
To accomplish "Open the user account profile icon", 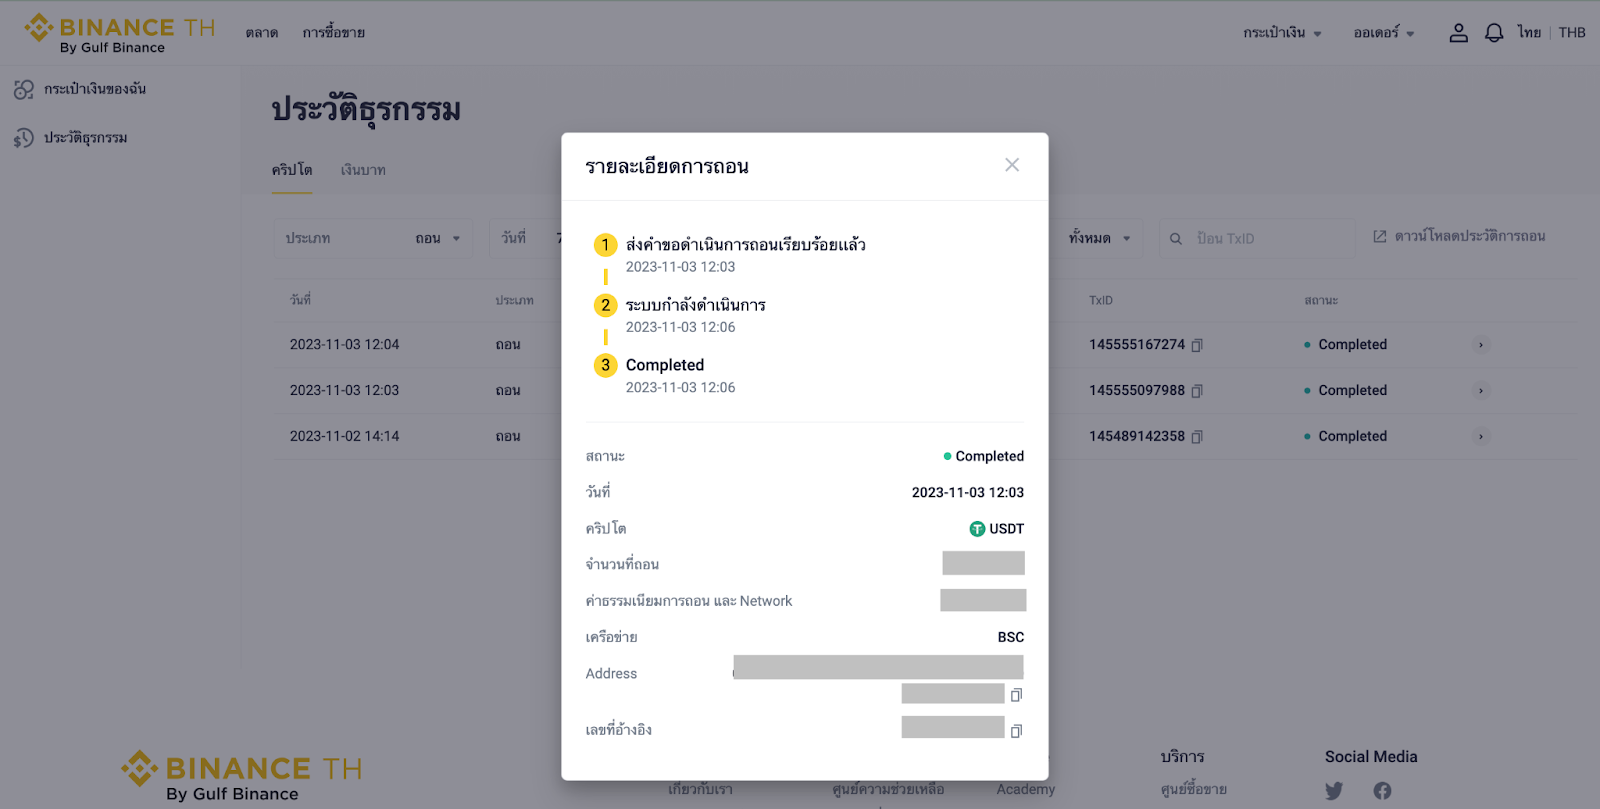I will [1459, 33].
